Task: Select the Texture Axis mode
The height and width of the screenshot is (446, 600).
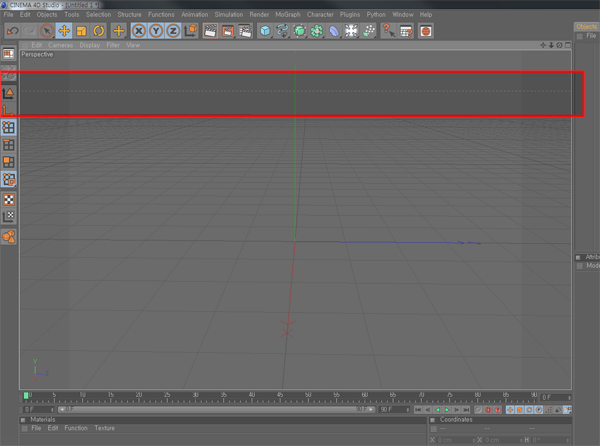Action: click(x=8, y=216)
